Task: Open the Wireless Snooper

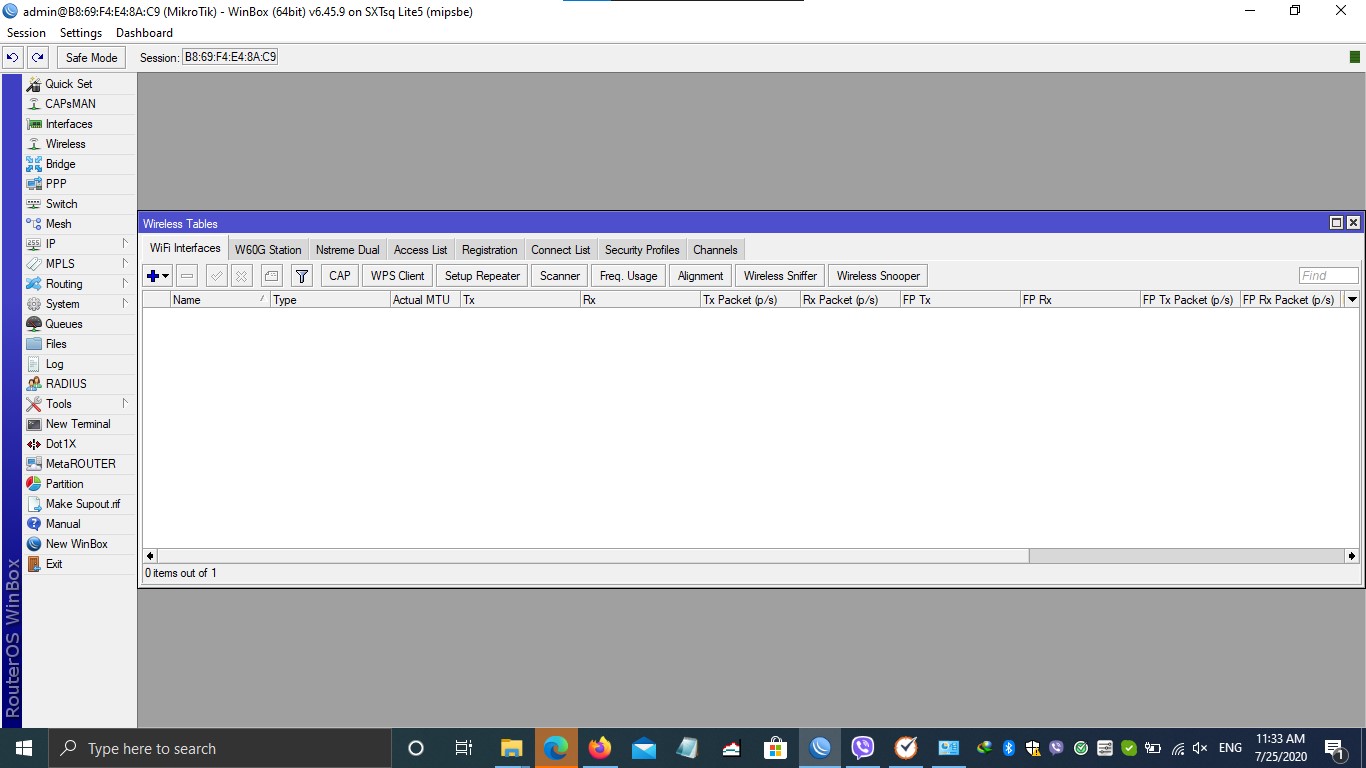Action: (878, 276)
